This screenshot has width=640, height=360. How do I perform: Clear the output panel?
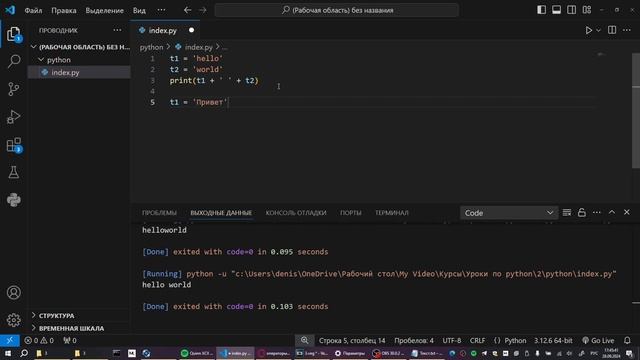click(x=567, y=213)
